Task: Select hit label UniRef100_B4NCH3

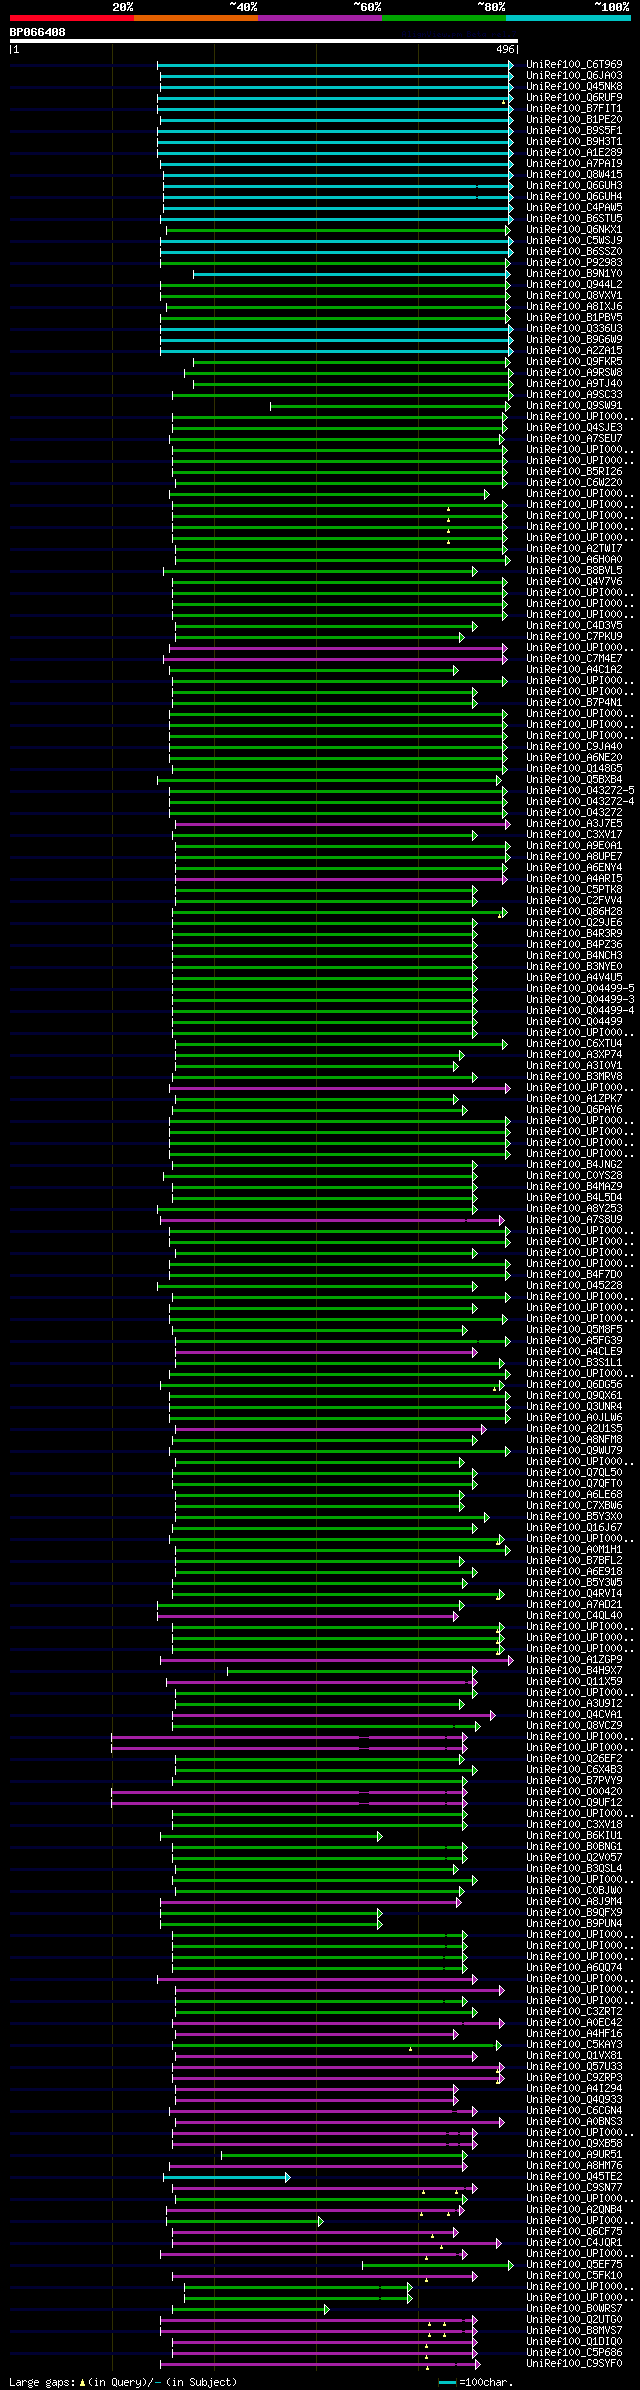Action: [x=574, y=955]
